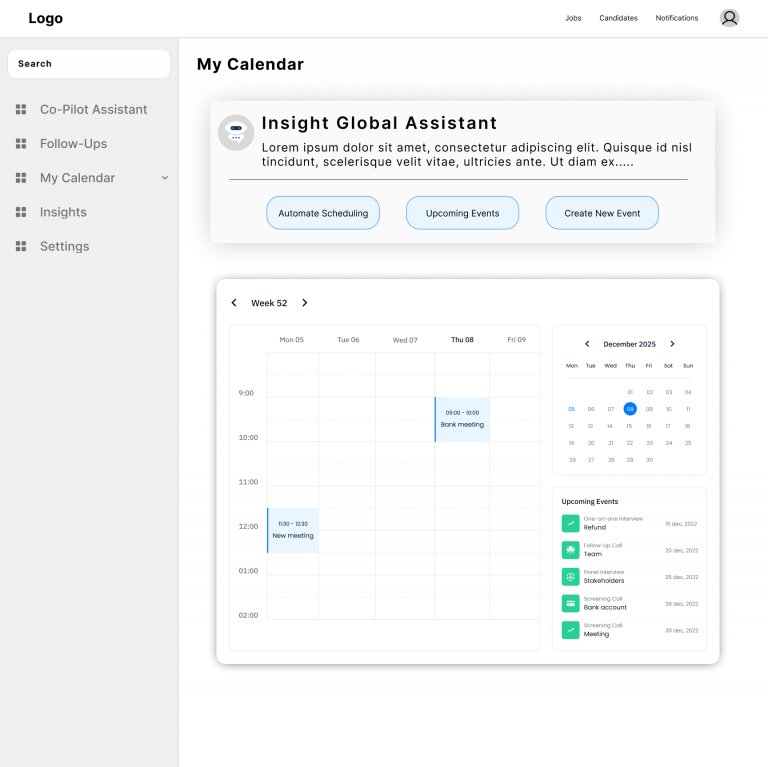
Task: Open Notifications in the top navigation
Action: point(677,18)
